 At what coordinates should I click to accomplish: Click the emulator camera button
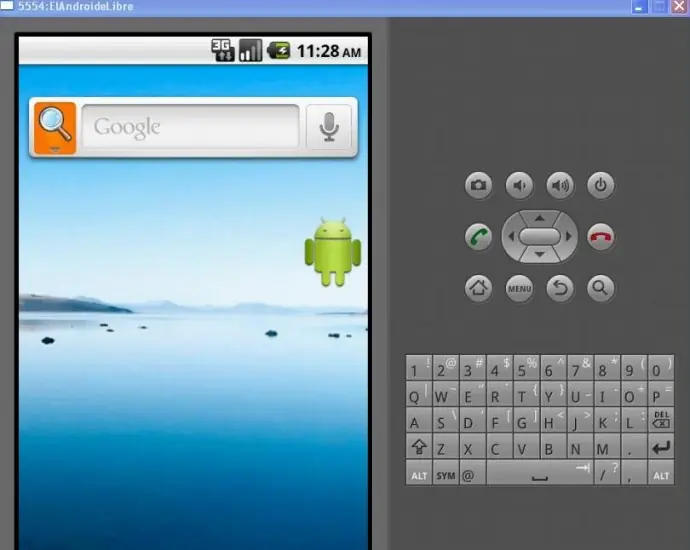pyautogui.click(x=478, y=185)
